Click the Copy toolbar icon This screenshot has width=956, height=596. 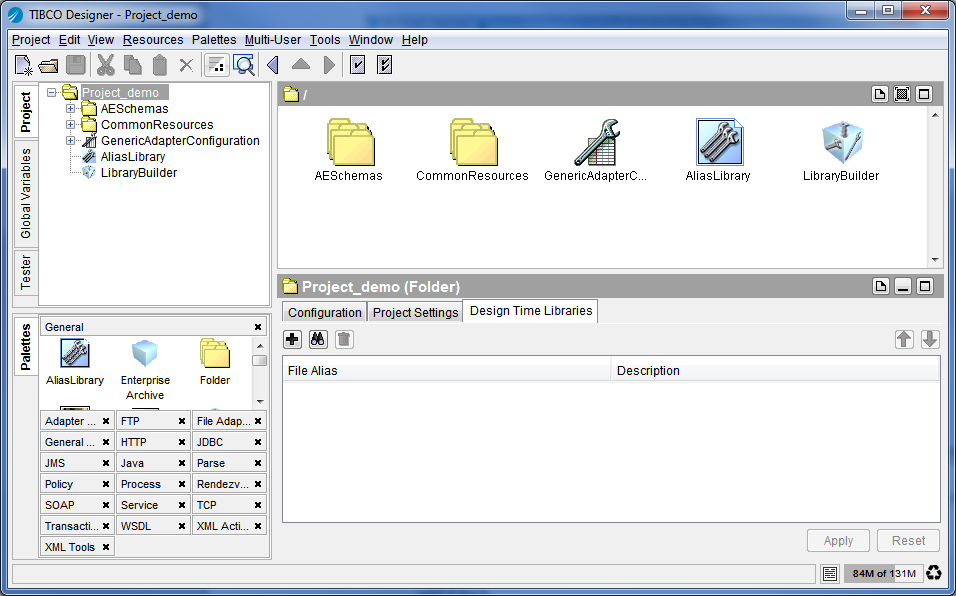[132, 65]
